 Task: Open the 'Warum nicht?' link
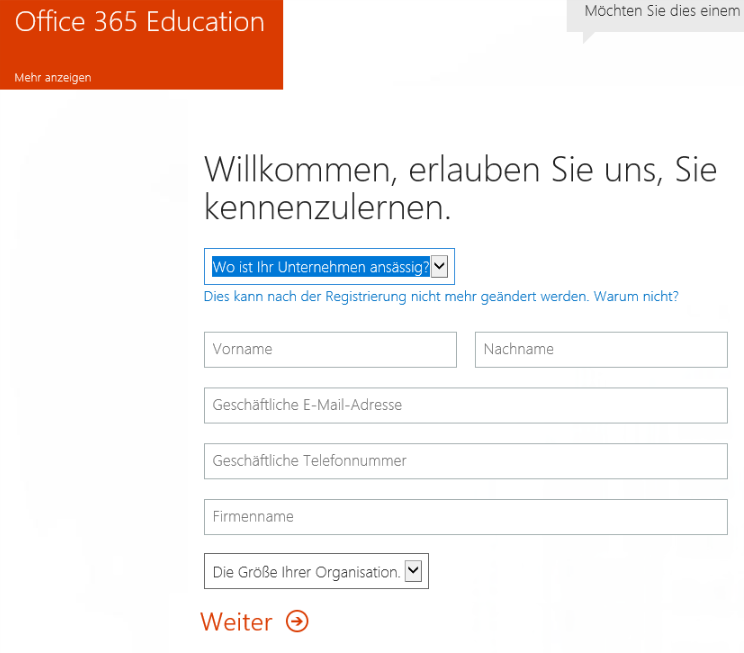tap(636, 297)
